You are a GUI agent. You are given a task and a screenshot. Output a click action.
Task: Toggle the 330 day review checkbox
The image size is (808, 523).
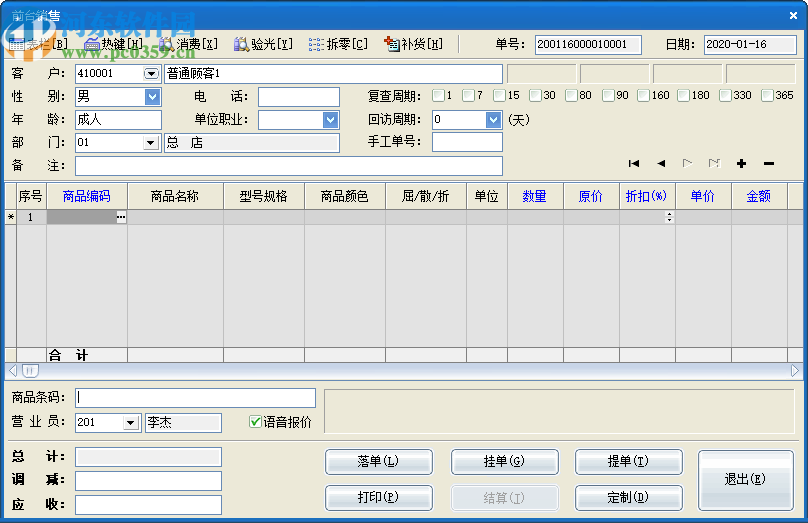[725, 95]
